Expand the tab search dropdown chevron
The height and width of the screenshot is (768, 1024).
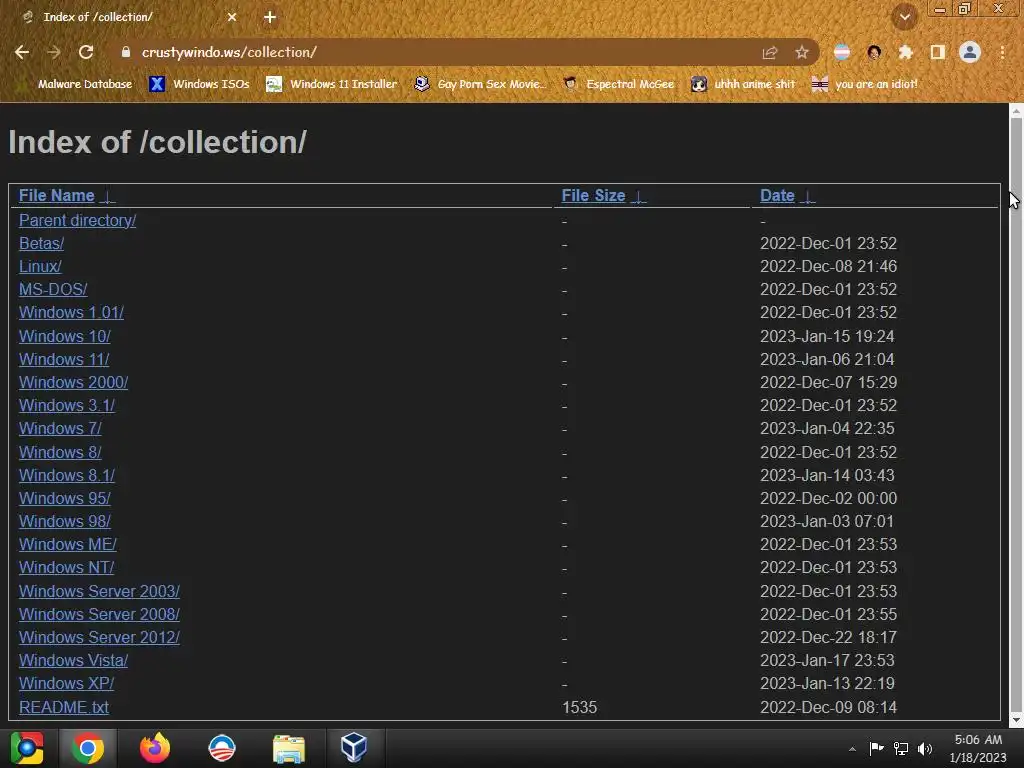click(x=904, y=17)
